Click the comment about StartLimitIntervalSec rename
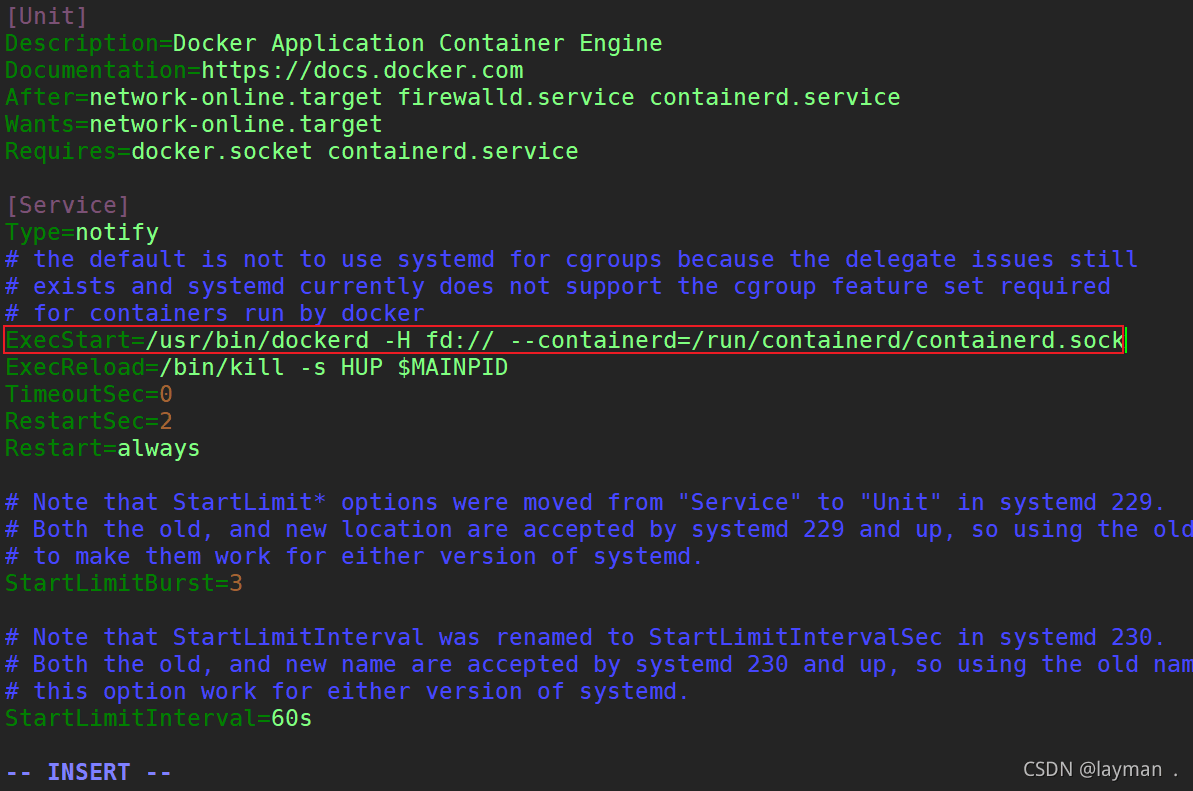1193x791 pixels. 585,637
